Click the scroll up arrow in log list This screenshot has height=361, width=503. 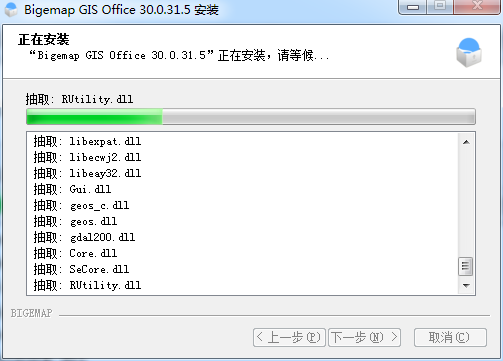(x=466, y=142)
